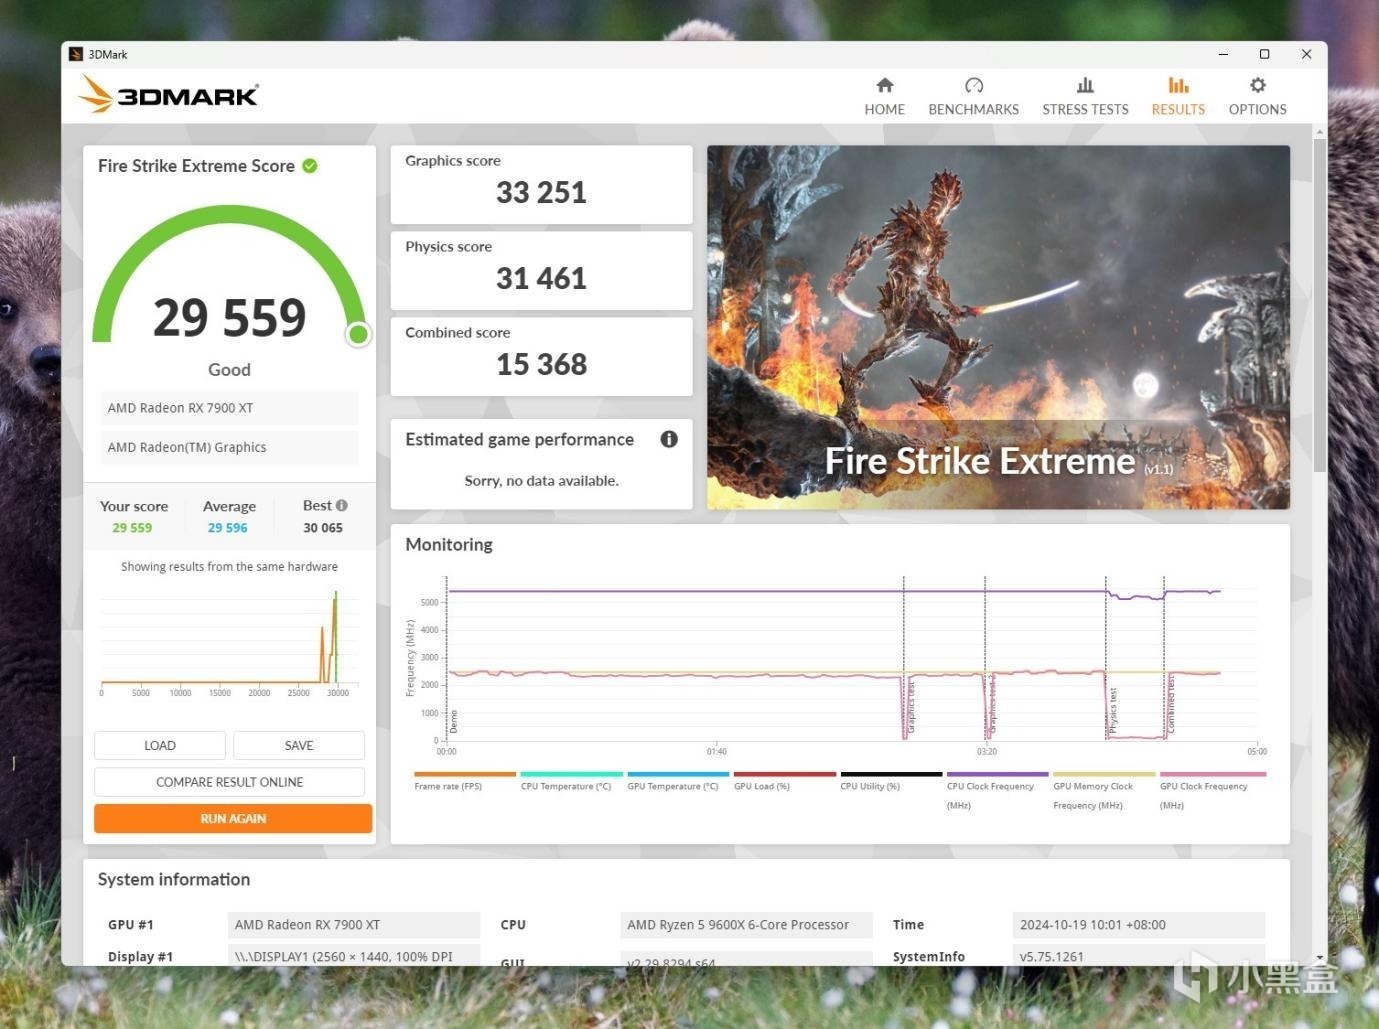Click the GPU #1 value in System information
Image resolution: width=1379 pixels, height=1029 pixels.
click(x=354, y=925)
